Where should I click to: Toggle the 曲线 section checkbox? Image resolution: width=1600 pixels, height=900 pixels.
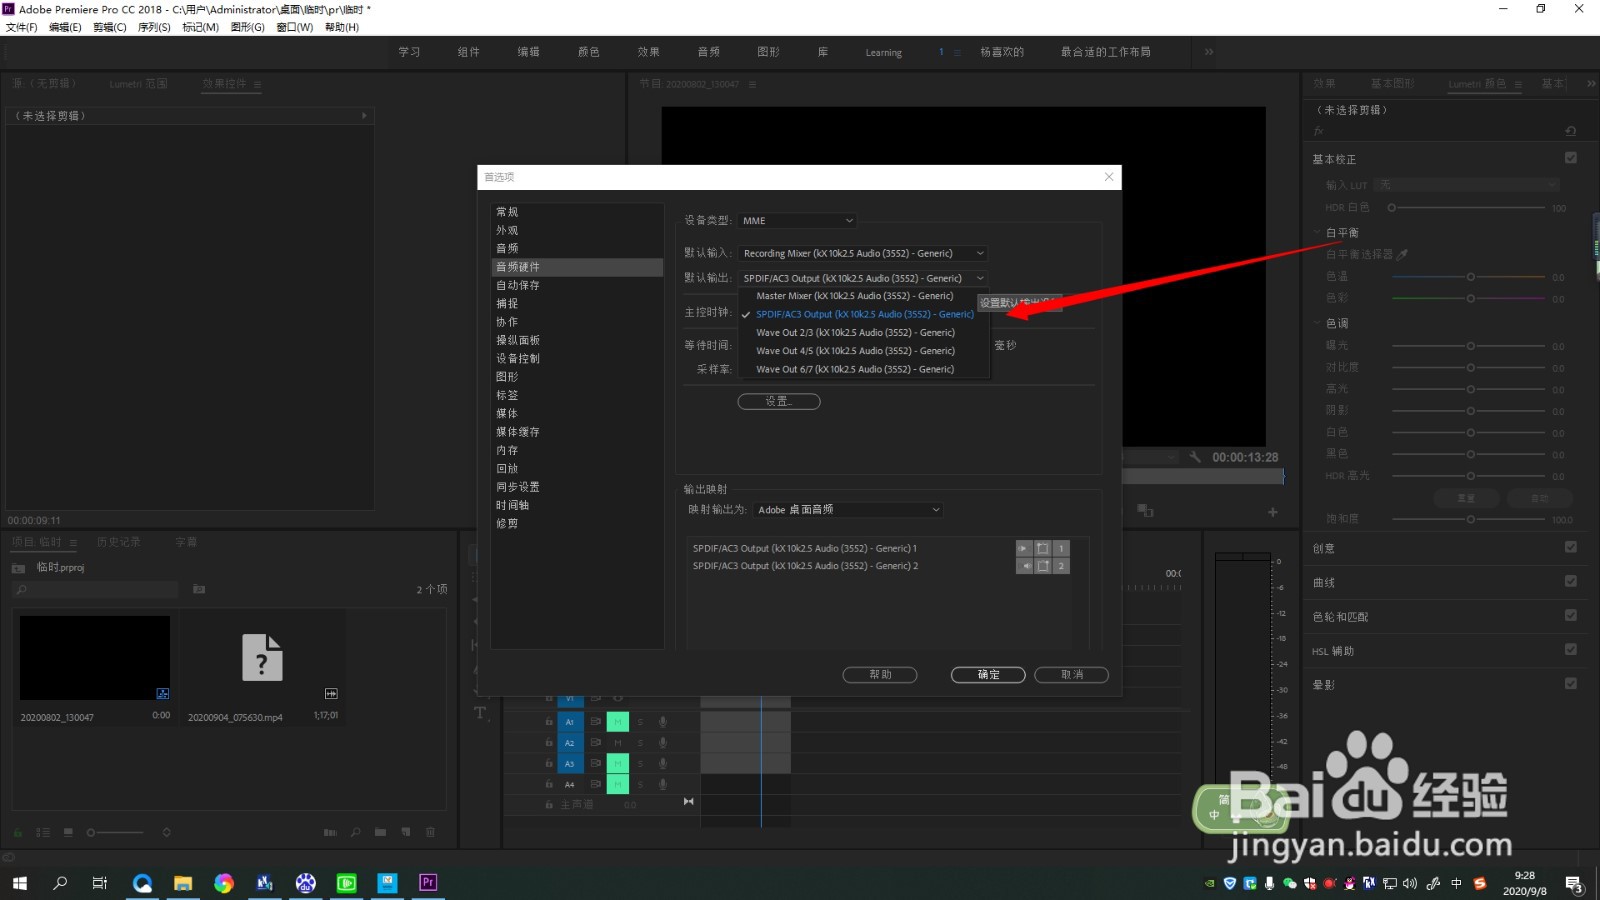tap(1571, 581)
